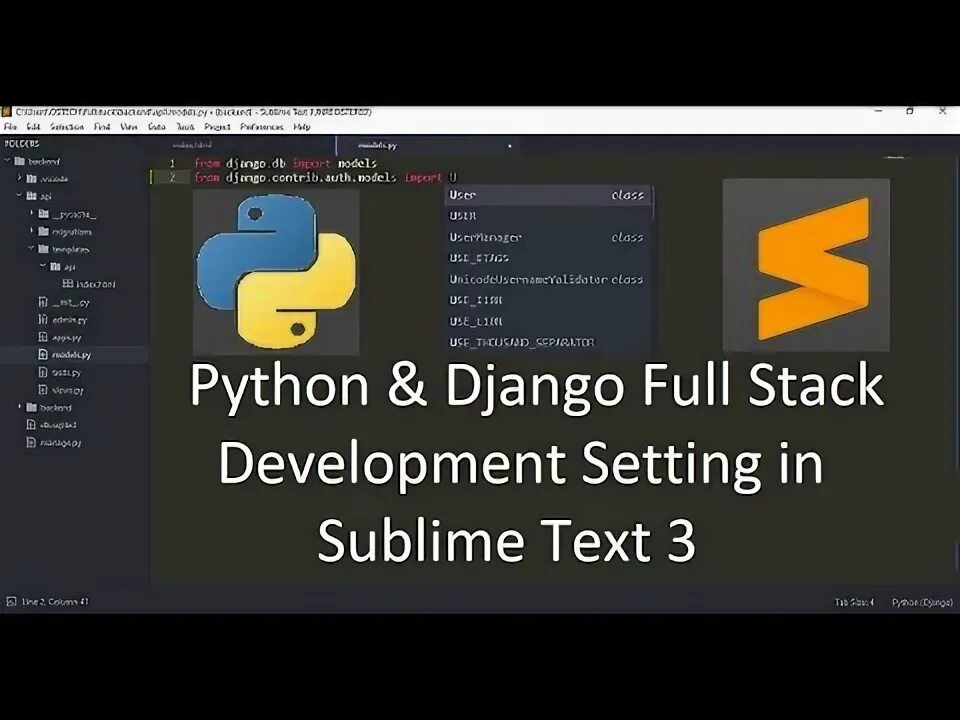This screenshot has height=720, width=960.
Task: Click the manage.py file icon
Action: (x=31, y=442)
